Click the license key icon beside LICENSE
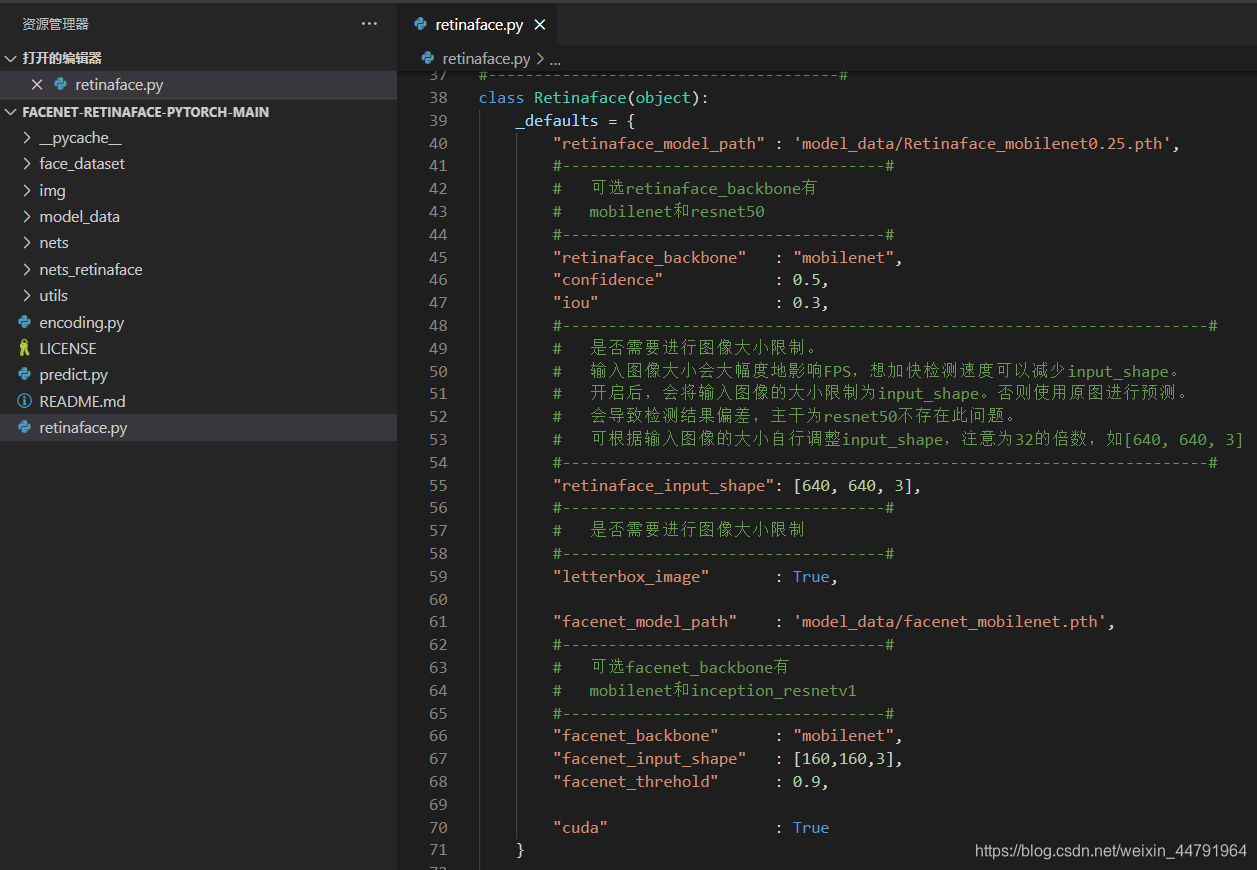The image size is (1257, 870). pos(25,349)
